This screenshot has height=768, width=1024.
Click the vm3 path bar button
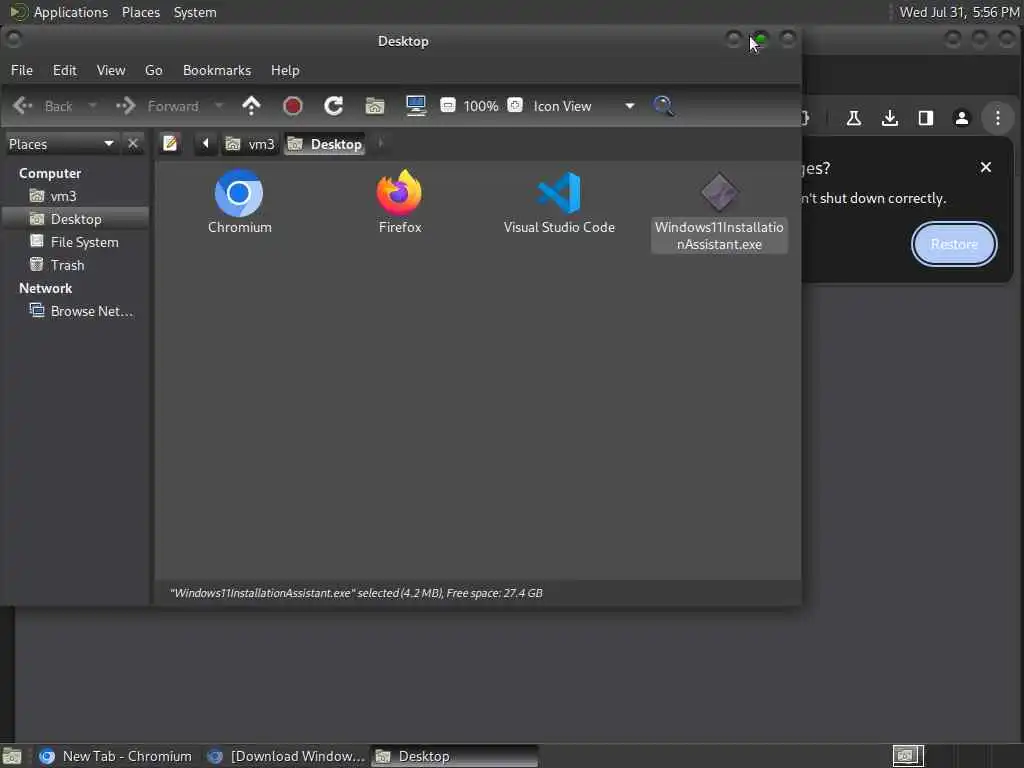point(250,144)
